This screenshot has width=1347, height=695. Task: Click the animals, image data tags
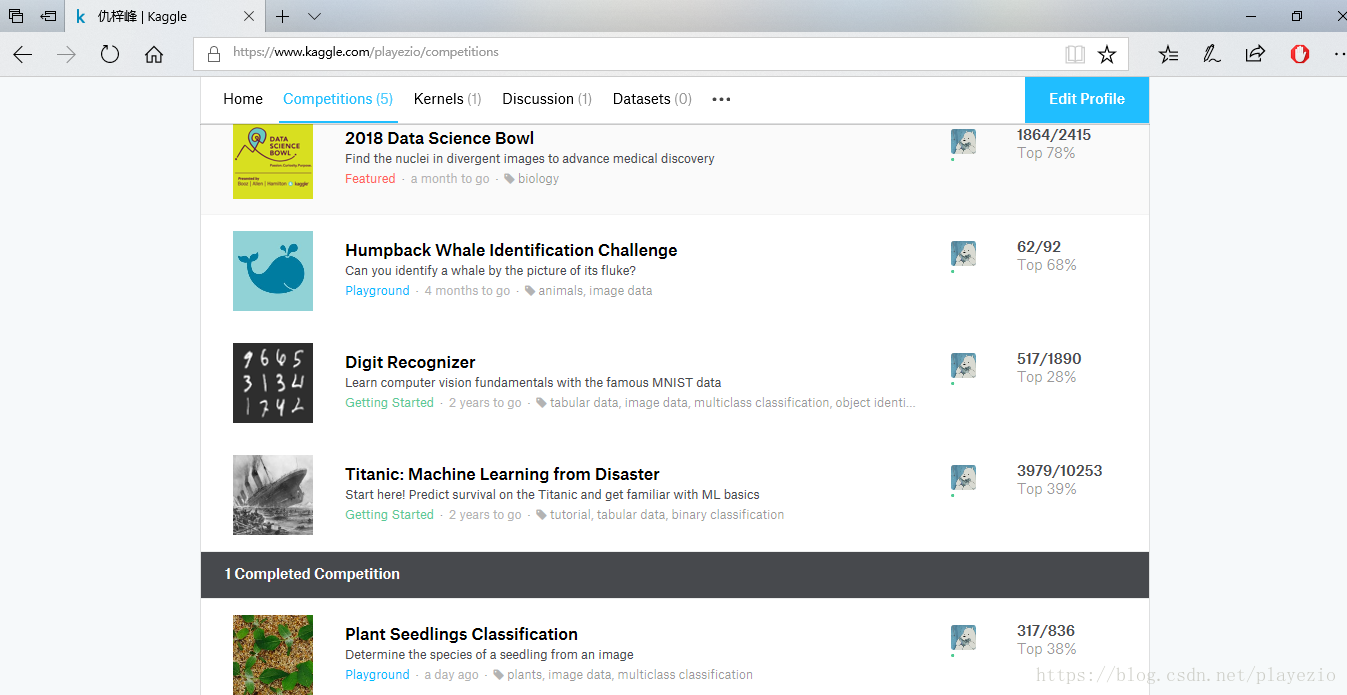click(595, 291)
